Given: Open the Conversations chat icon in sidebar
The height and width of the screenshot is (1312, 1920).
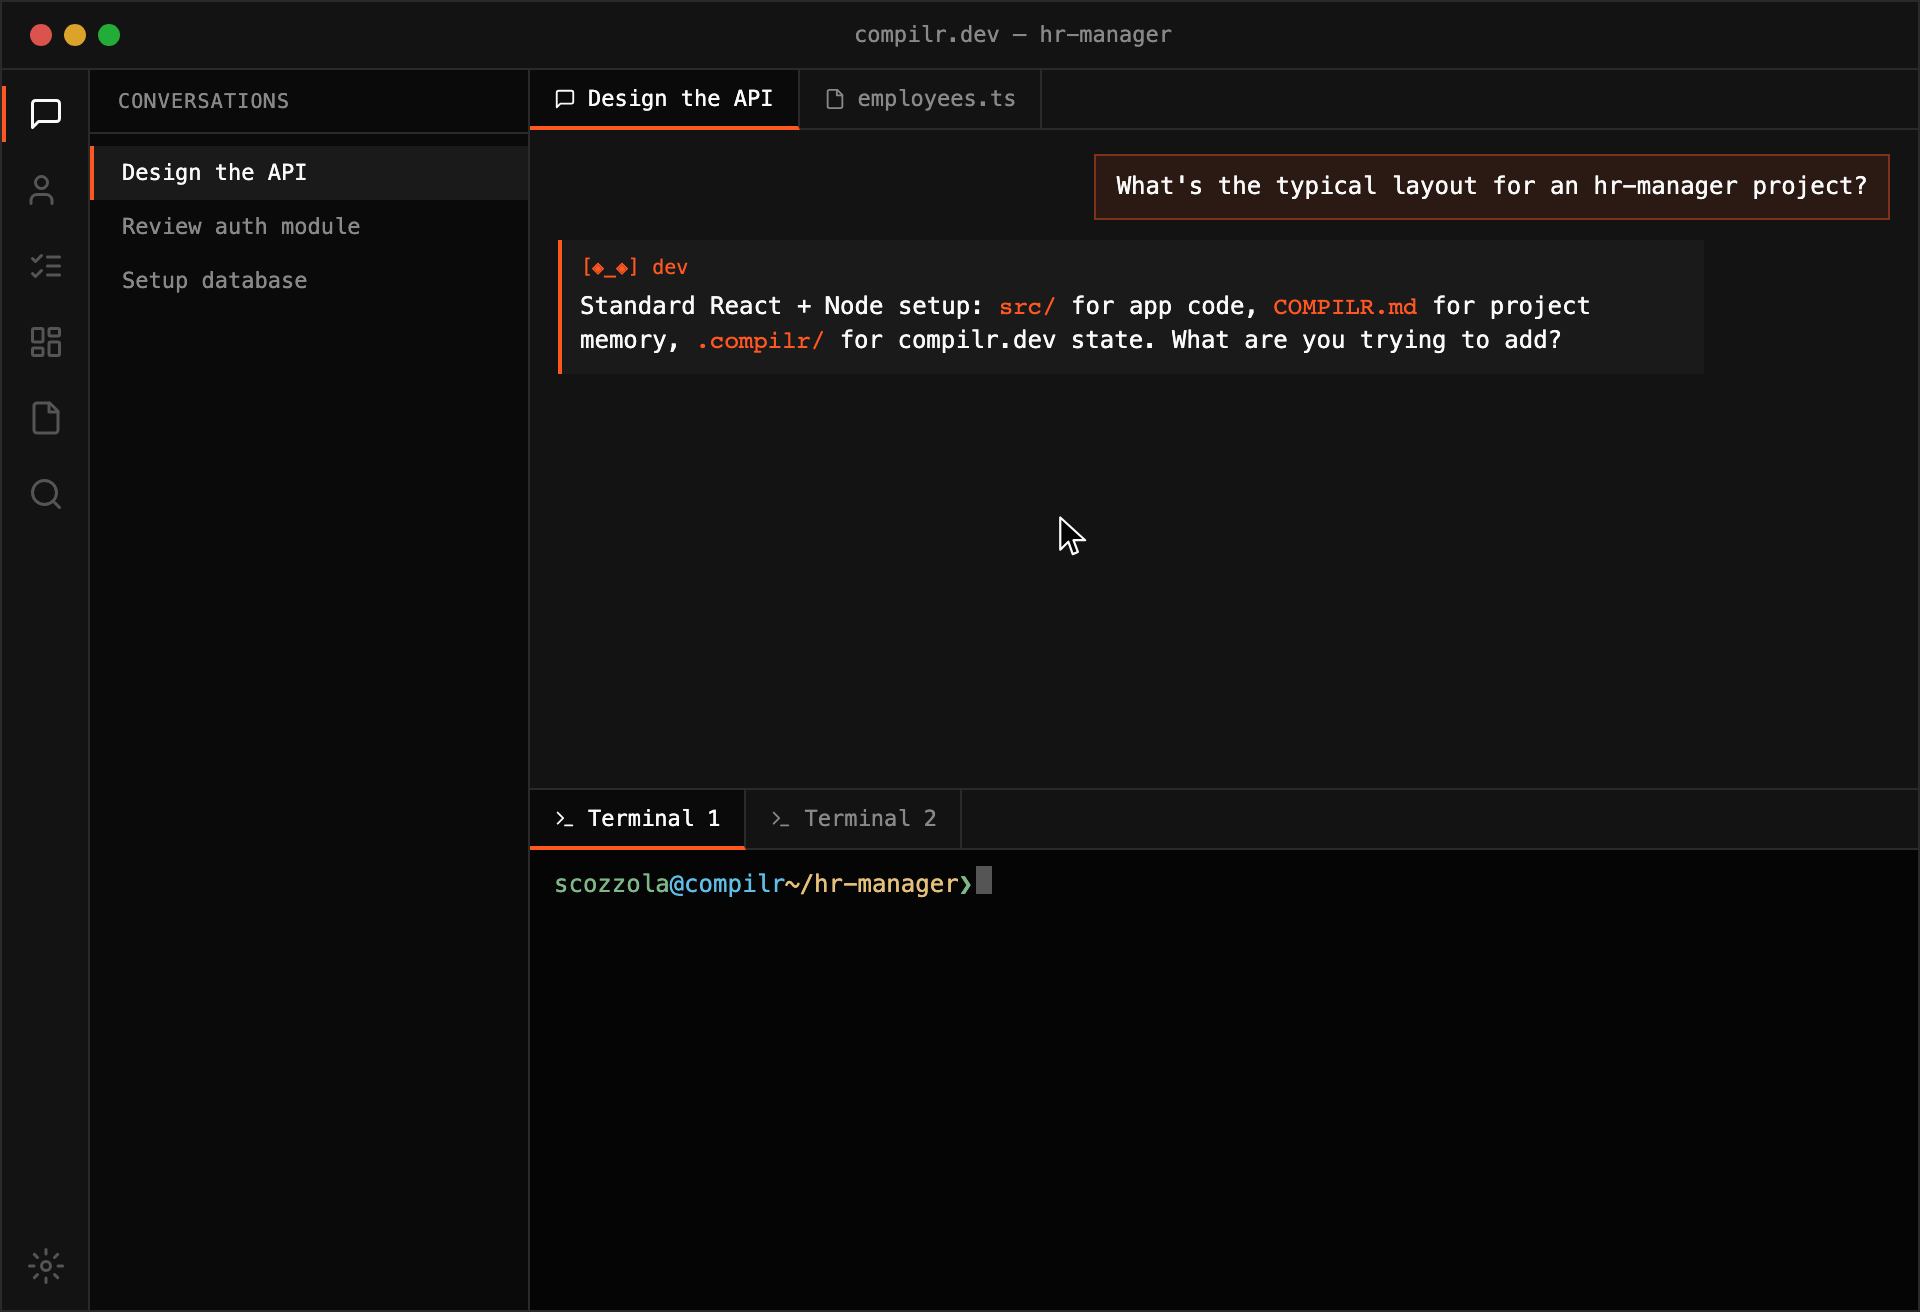Looking at the screenshot, I should [x=46, y=114].
